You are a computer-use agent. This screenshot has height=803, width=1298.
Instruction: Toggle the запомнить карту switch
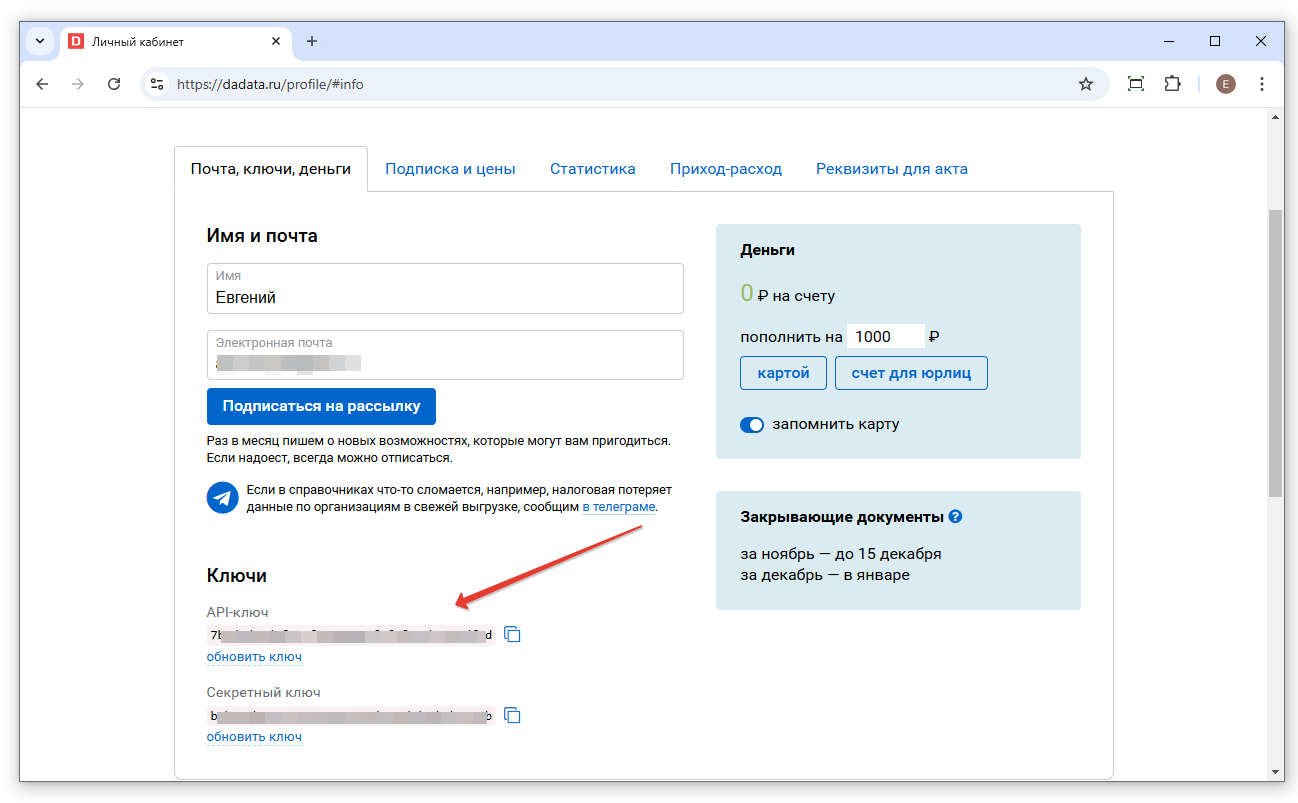(x=752, y=424)
